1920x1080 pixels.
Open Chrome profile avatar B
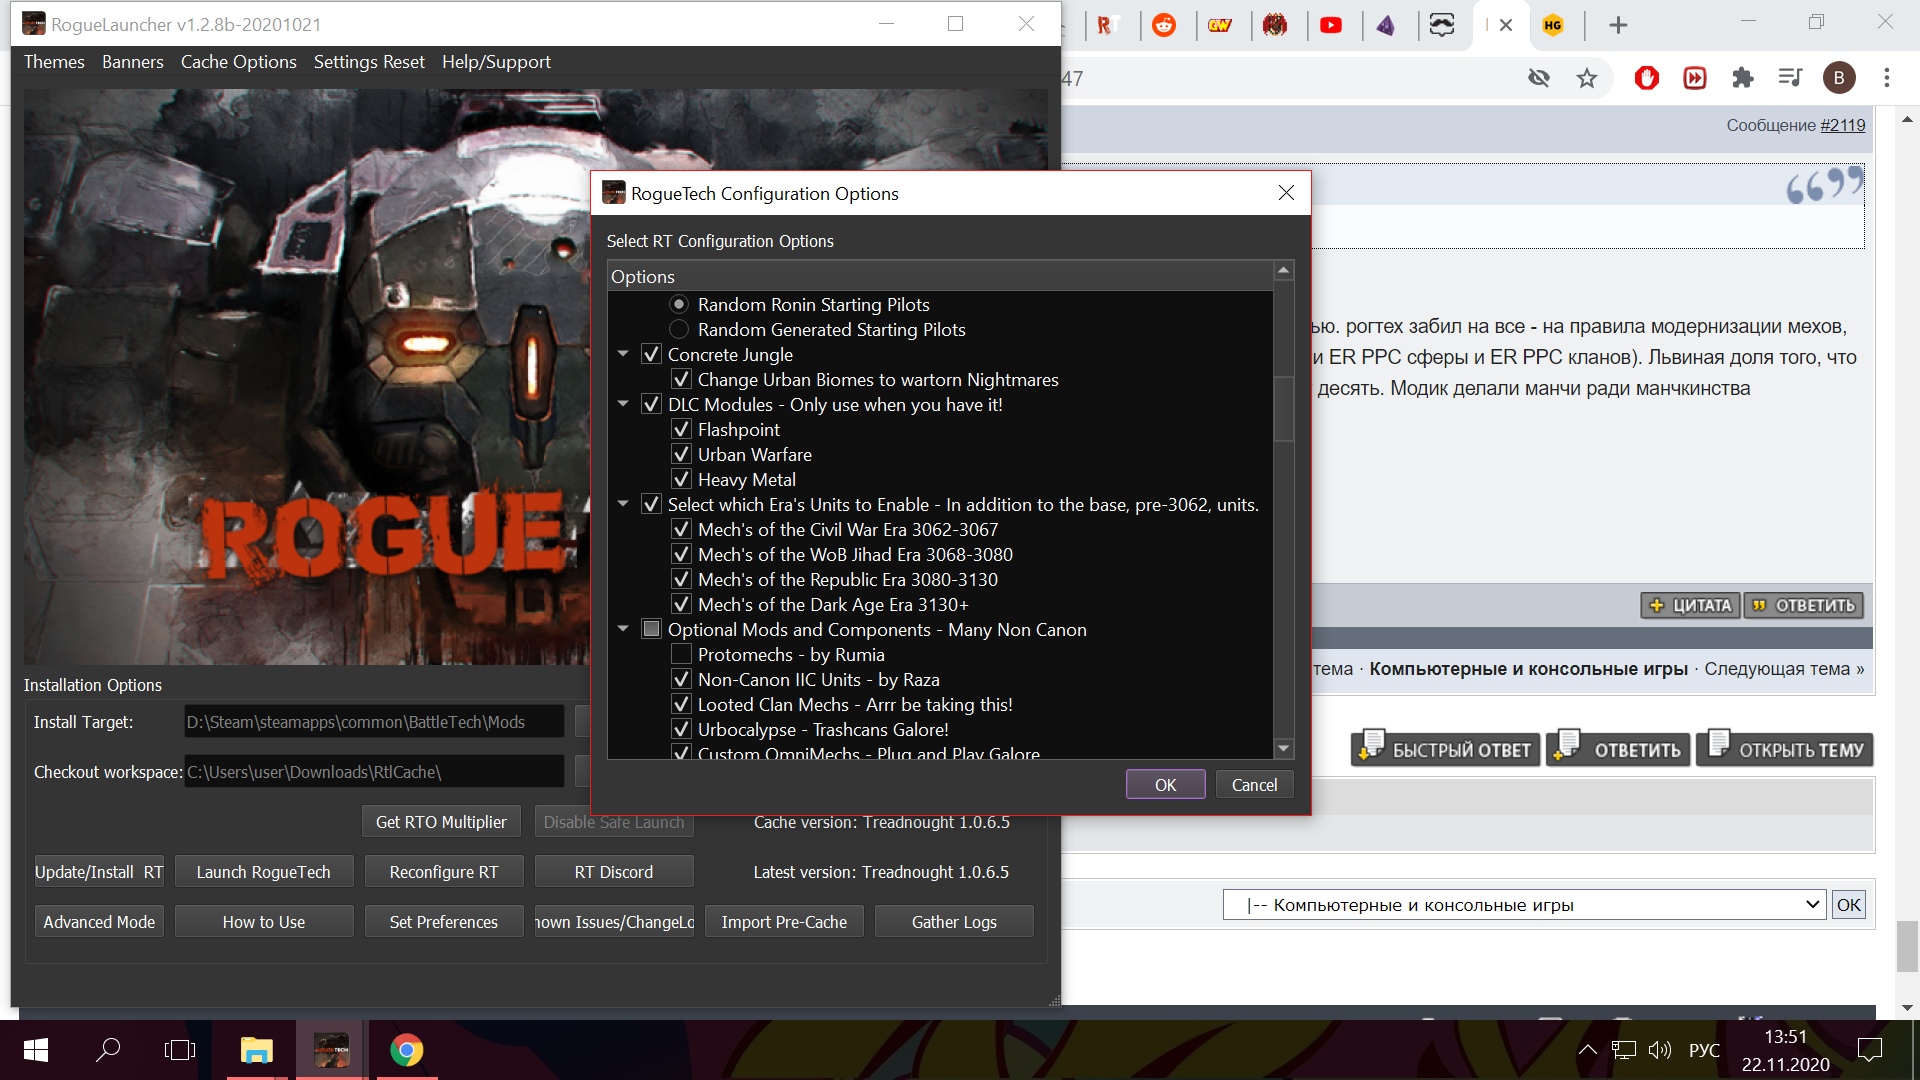tap(1839, 78)
